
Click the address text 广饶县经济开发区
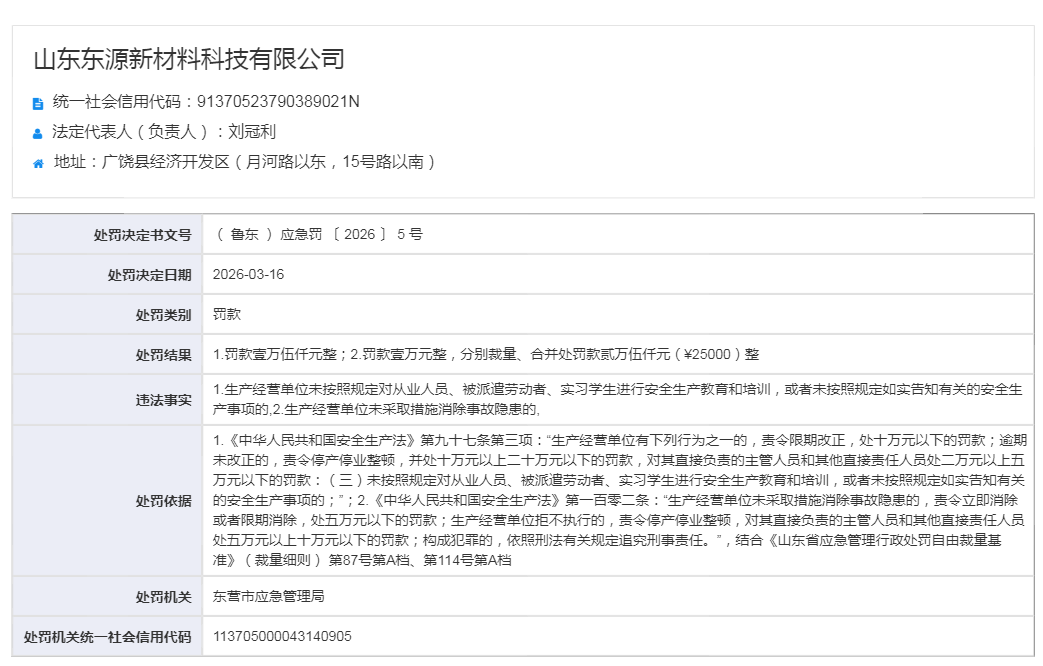[x=165, y=162]
